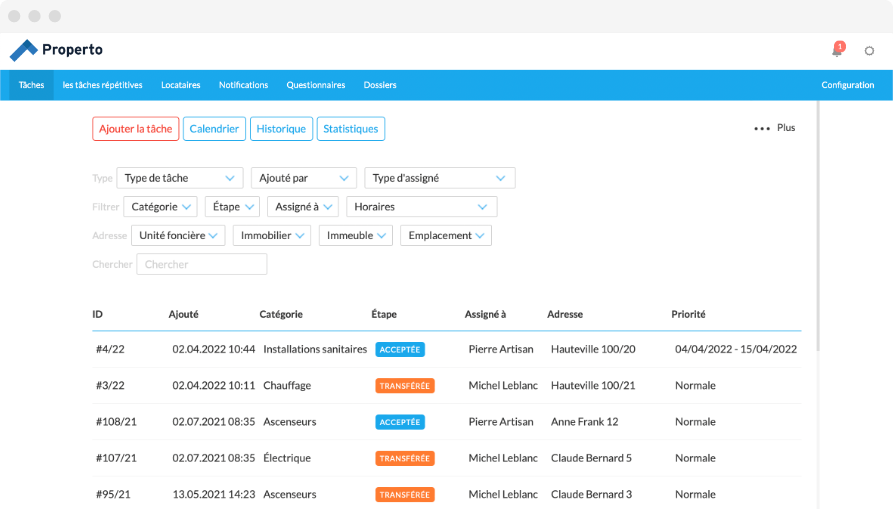This screenshot has width=893, height=509.
Task: Open the Assigné à filter dropdown
Action: pyautogui.click(x=303, y=207)
